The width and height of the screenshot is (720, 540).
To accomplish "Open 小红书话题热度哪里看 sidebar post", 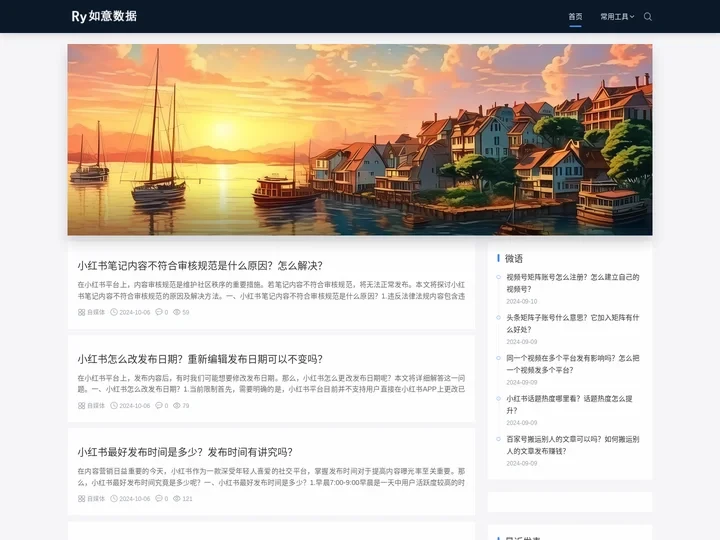I will (x=569, y=404).
